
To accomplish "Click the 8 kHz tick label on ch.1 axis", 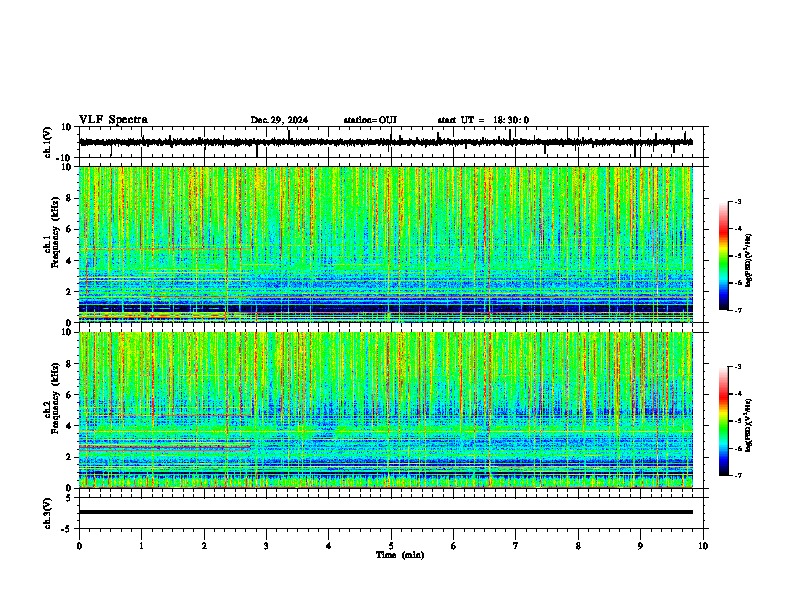I will coord(69,198).
